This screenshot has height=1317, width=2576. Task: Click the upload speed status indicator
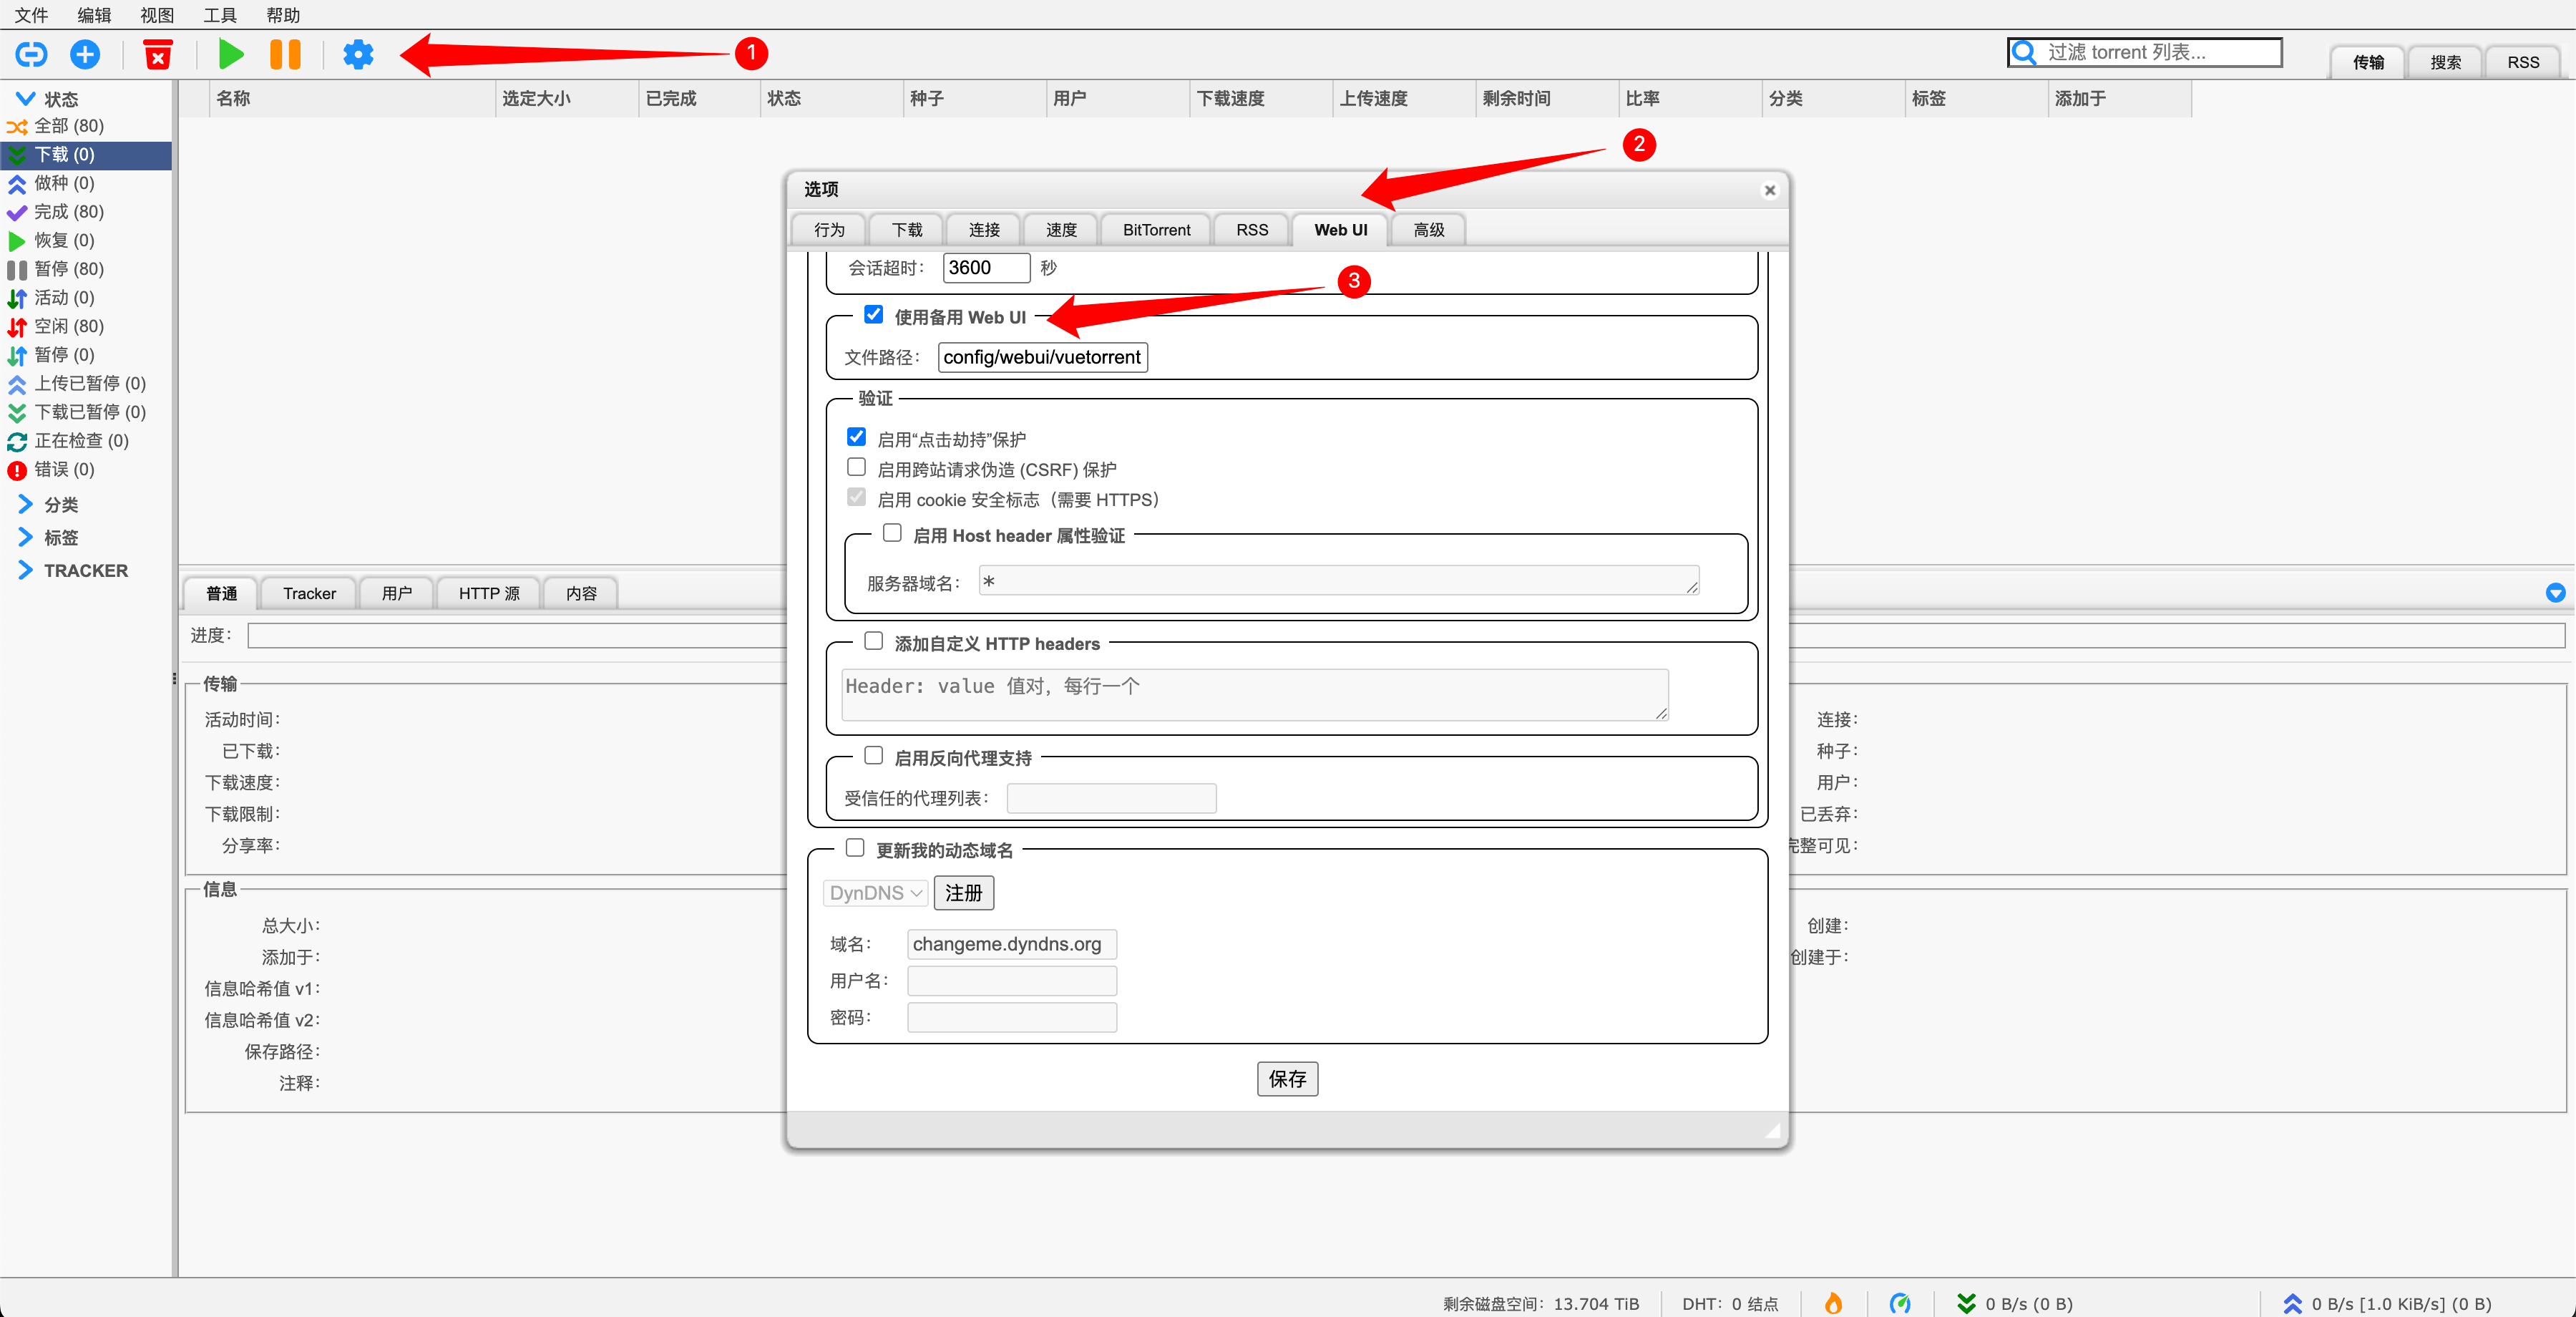[2386, 1304]
